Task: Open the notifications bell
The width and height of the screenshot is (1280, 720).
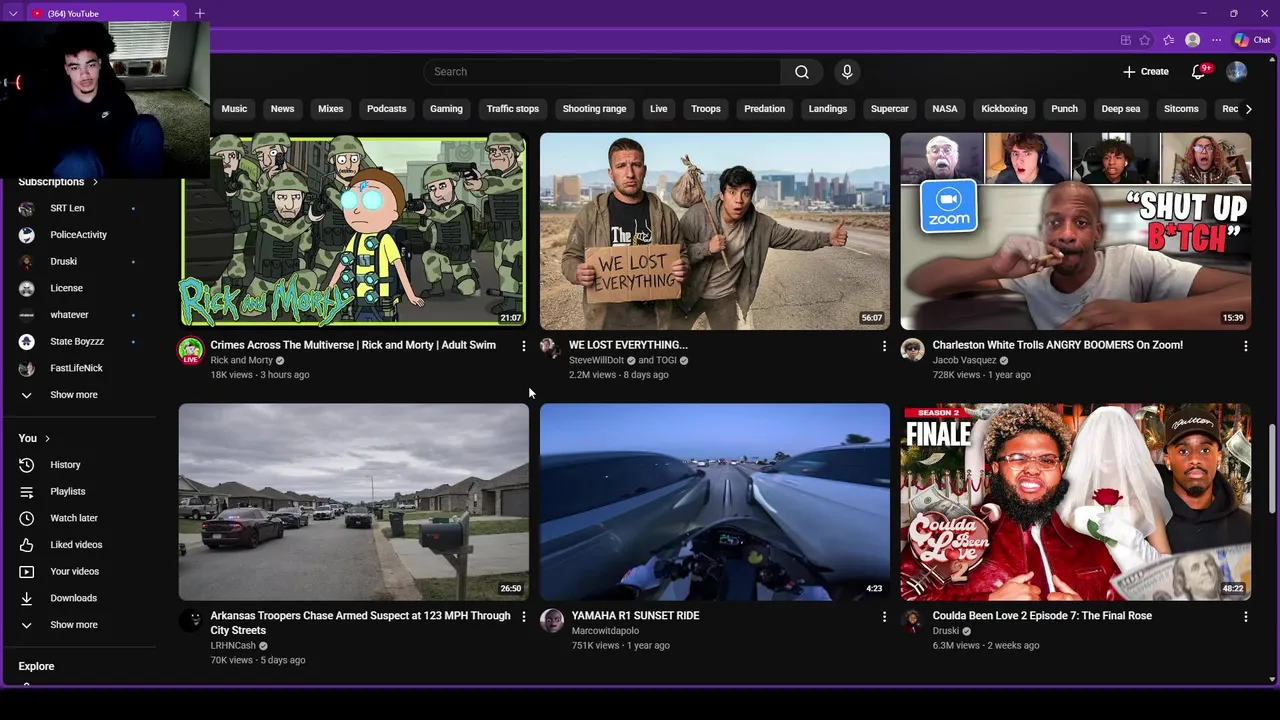Action: coord(1198,72)
